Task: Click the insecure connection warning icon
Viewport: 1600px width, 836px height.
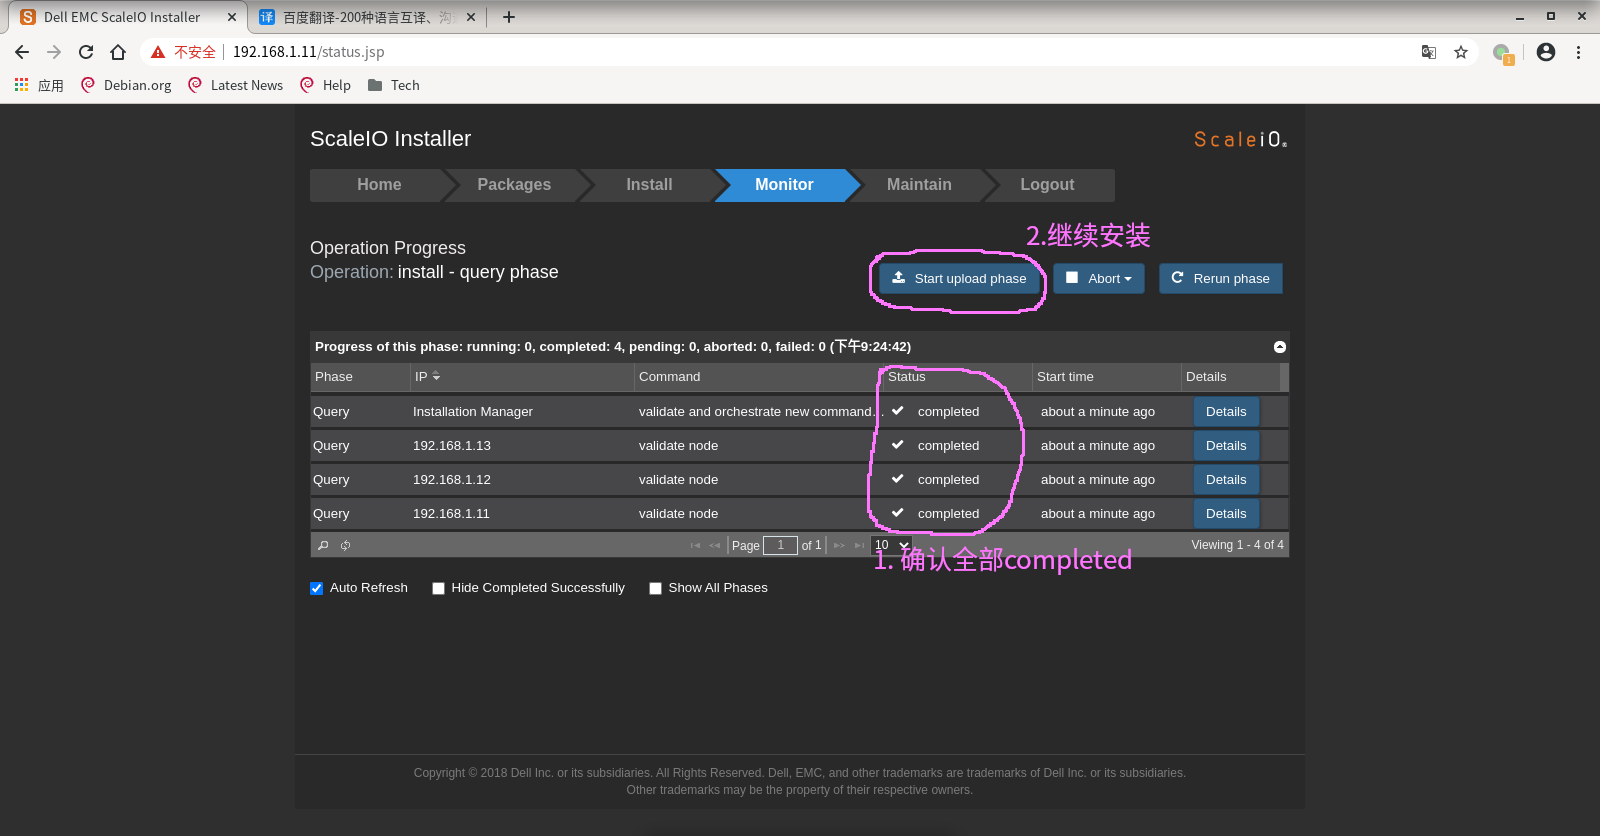Action: pyautogui.click(x=158, y=52)
